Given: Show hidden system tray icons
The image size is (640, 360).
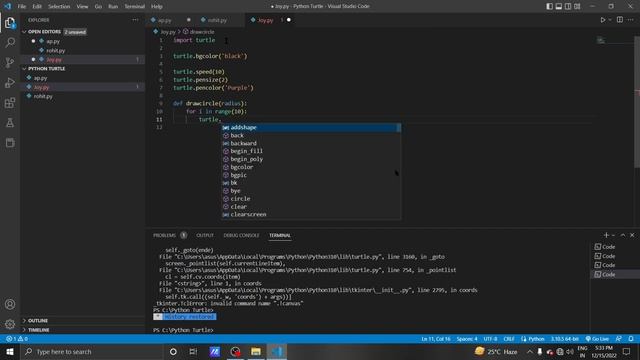Looking at the screenshot, I should [529, 351].
